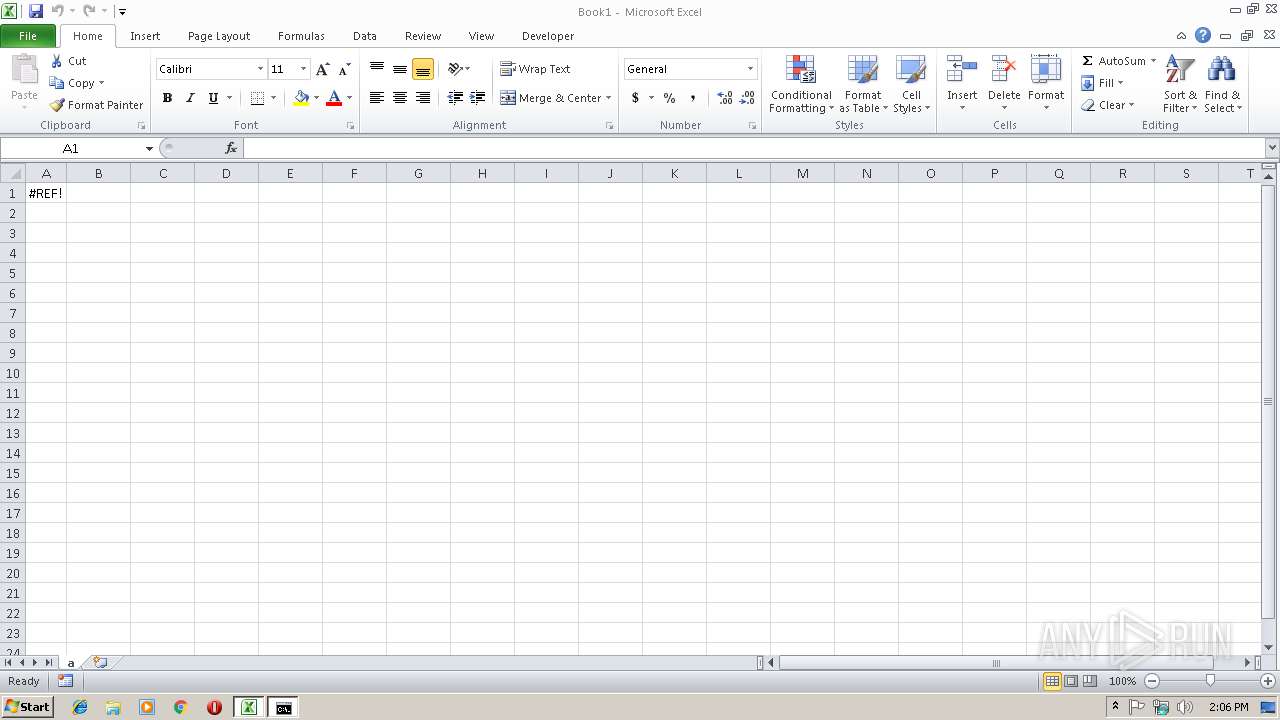This screenshot has height=720, width=1280.
Task: Click the Insert Function fx icon
Action: click(231, 148)
